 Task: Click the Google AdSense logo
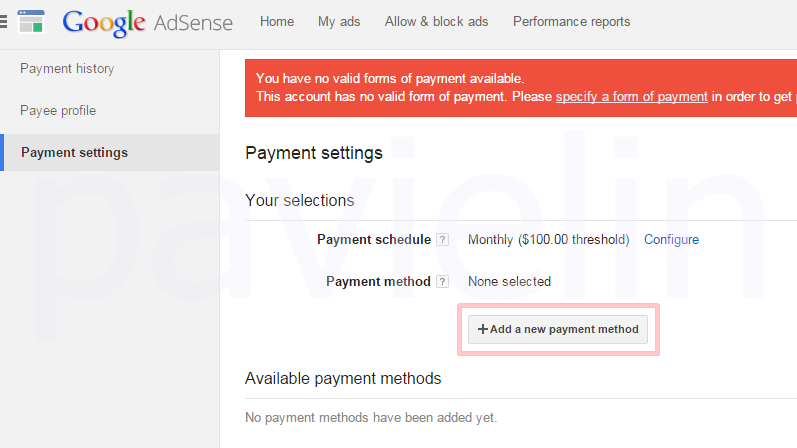147,23
